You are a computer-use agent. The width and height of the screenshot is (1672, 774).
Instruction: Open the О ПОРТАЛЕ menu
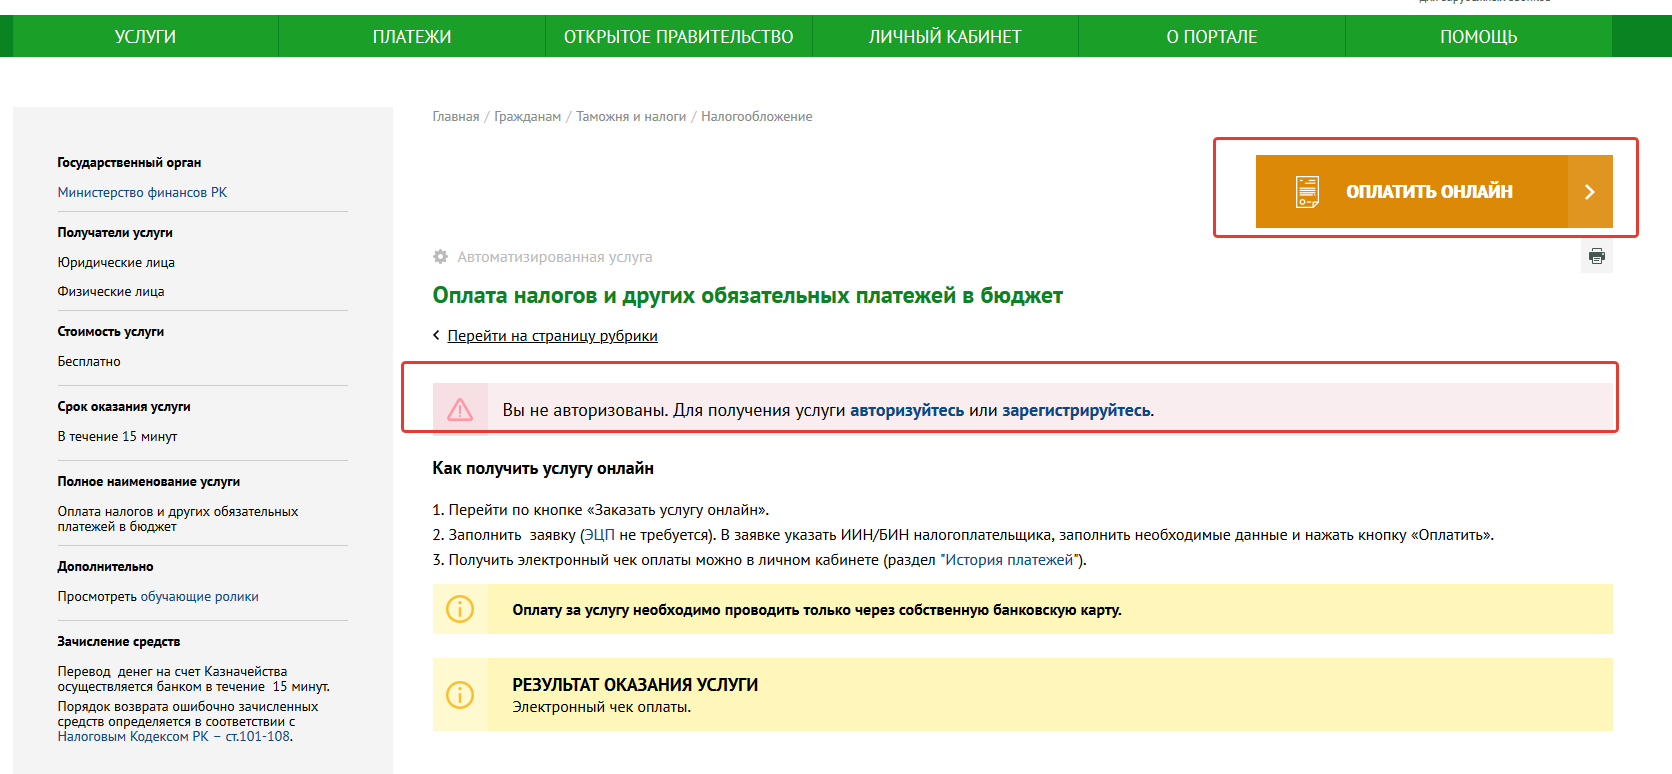(1212, 36)
